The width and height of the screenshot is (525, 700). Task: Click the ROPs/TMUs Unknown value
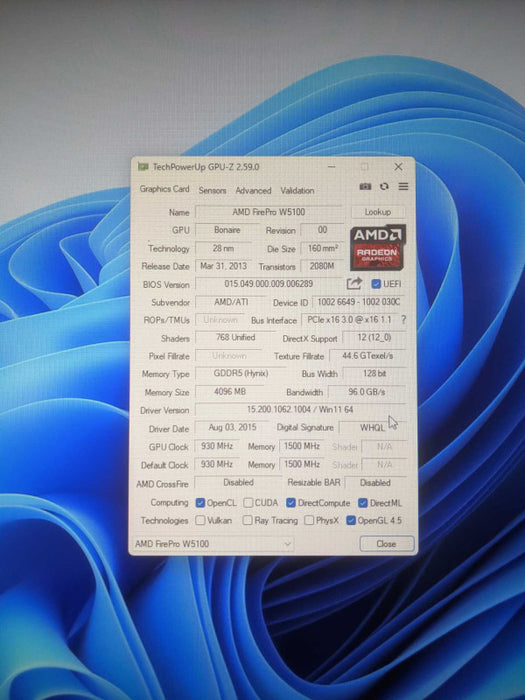(221, 320)
